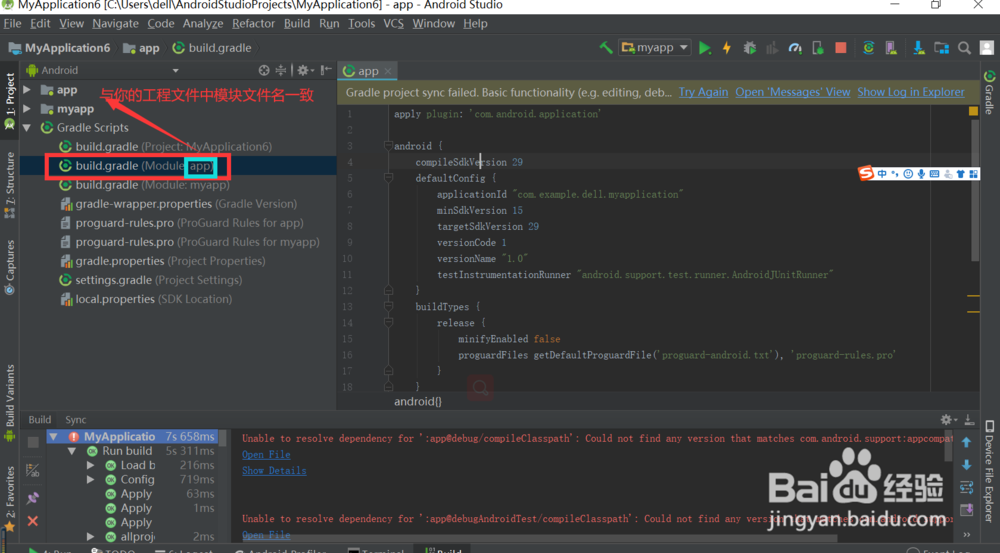This screenshot has width=1000, height=553.
Task: Switch to the Sync tab
Action: tap(75, 420)
